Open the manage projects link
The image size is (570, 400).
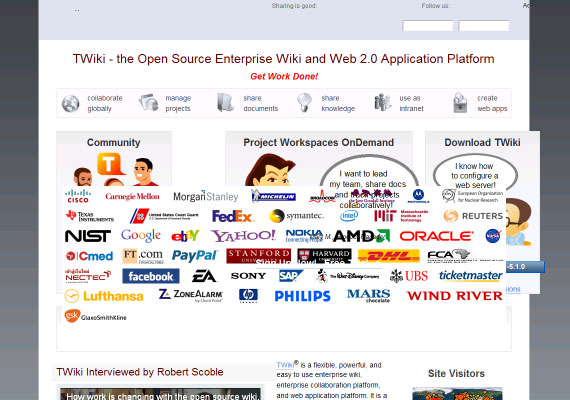click(178, 103)
